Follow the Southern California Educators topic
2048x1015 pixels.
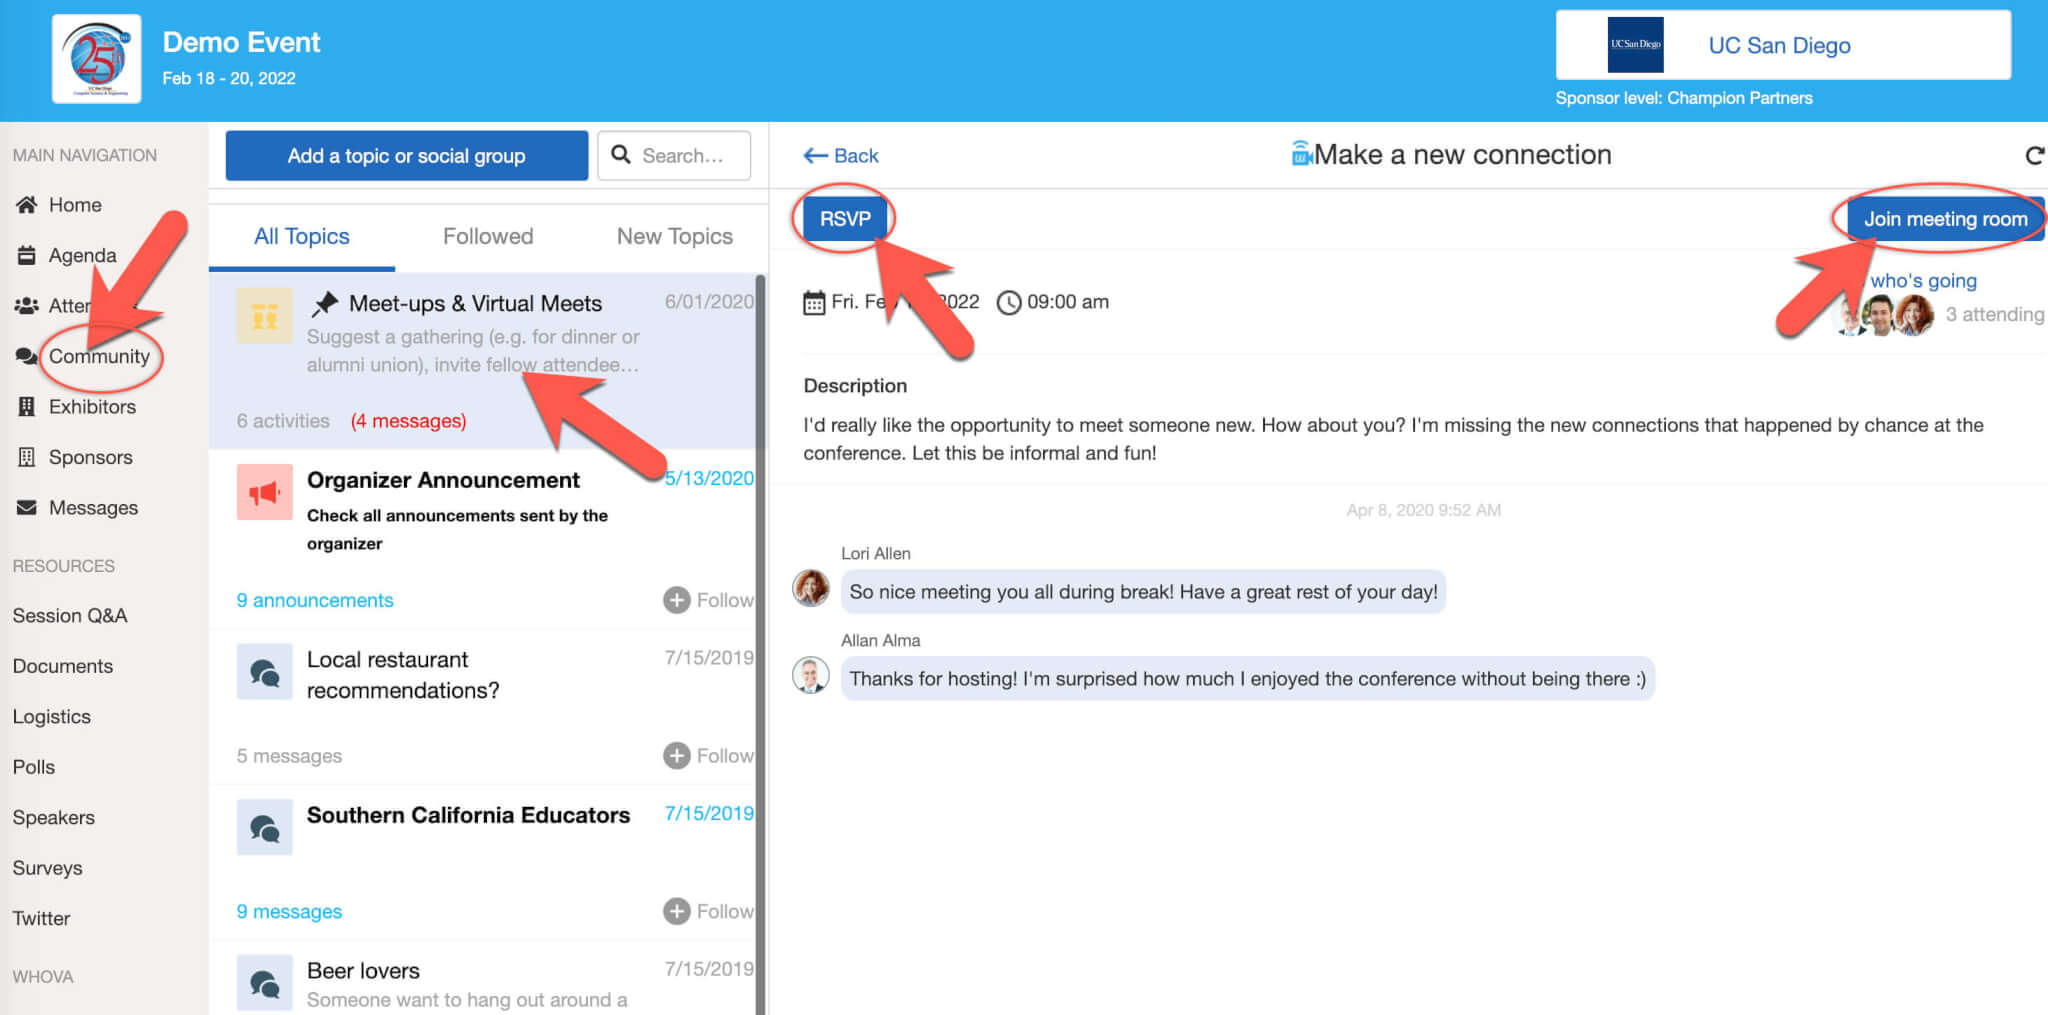click(708, 911)
